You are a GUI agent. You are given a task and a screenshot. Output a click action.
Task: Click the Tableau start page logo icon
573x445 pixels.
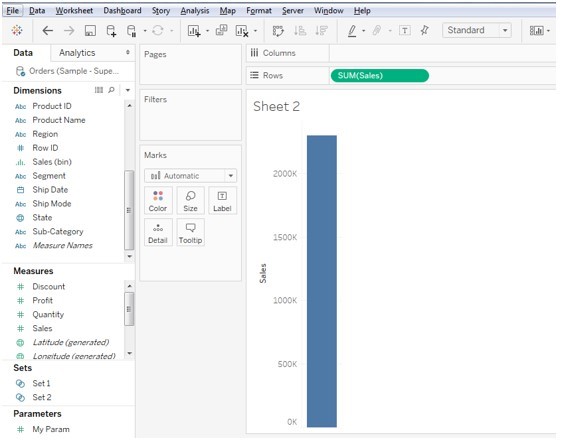(x=17, y=30)
